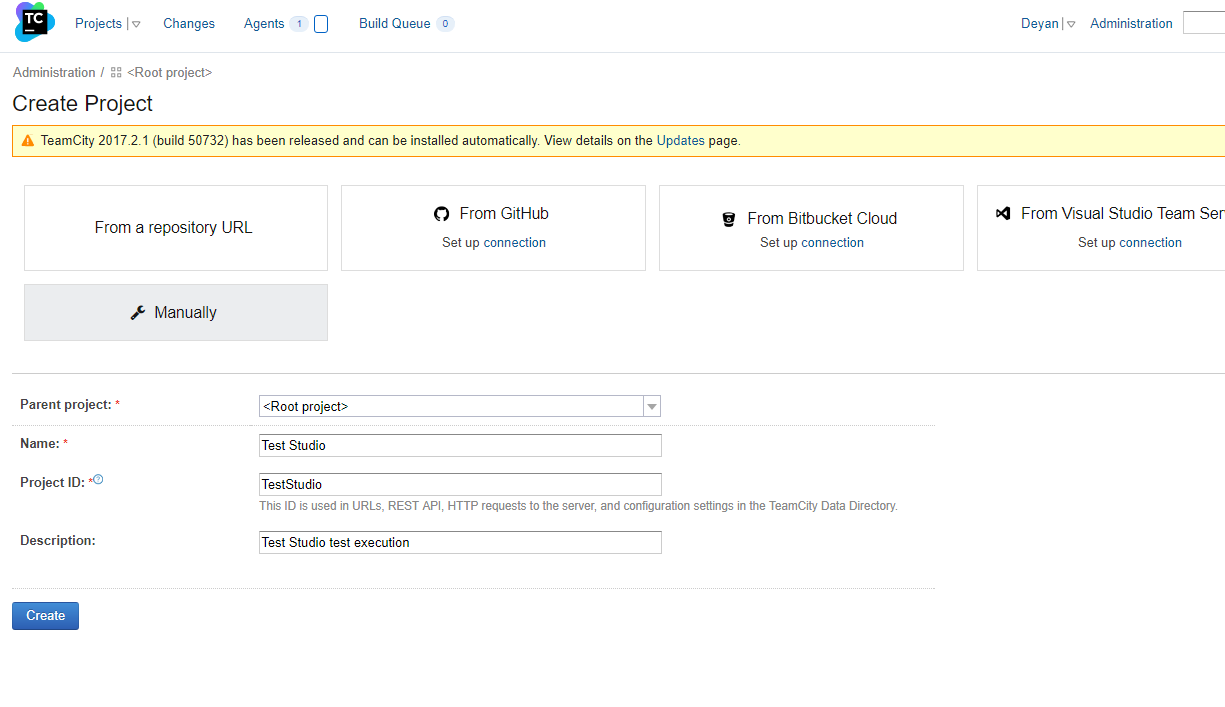
Task: Click the Build Queue count badge
Action: point(445,24)
